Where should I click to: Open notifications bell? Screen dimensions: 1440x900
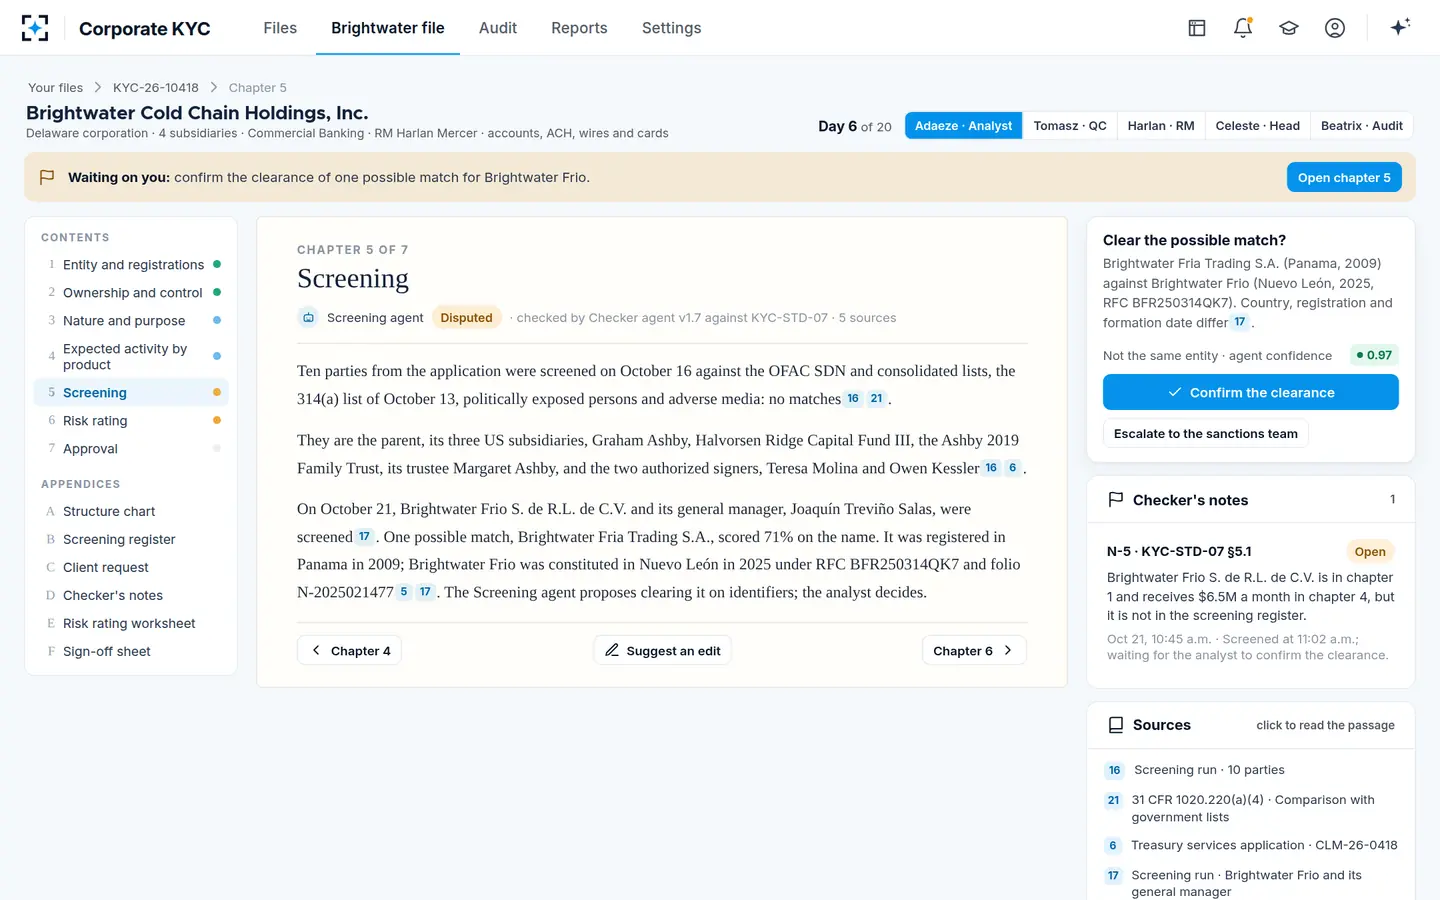click(1243, 28)
